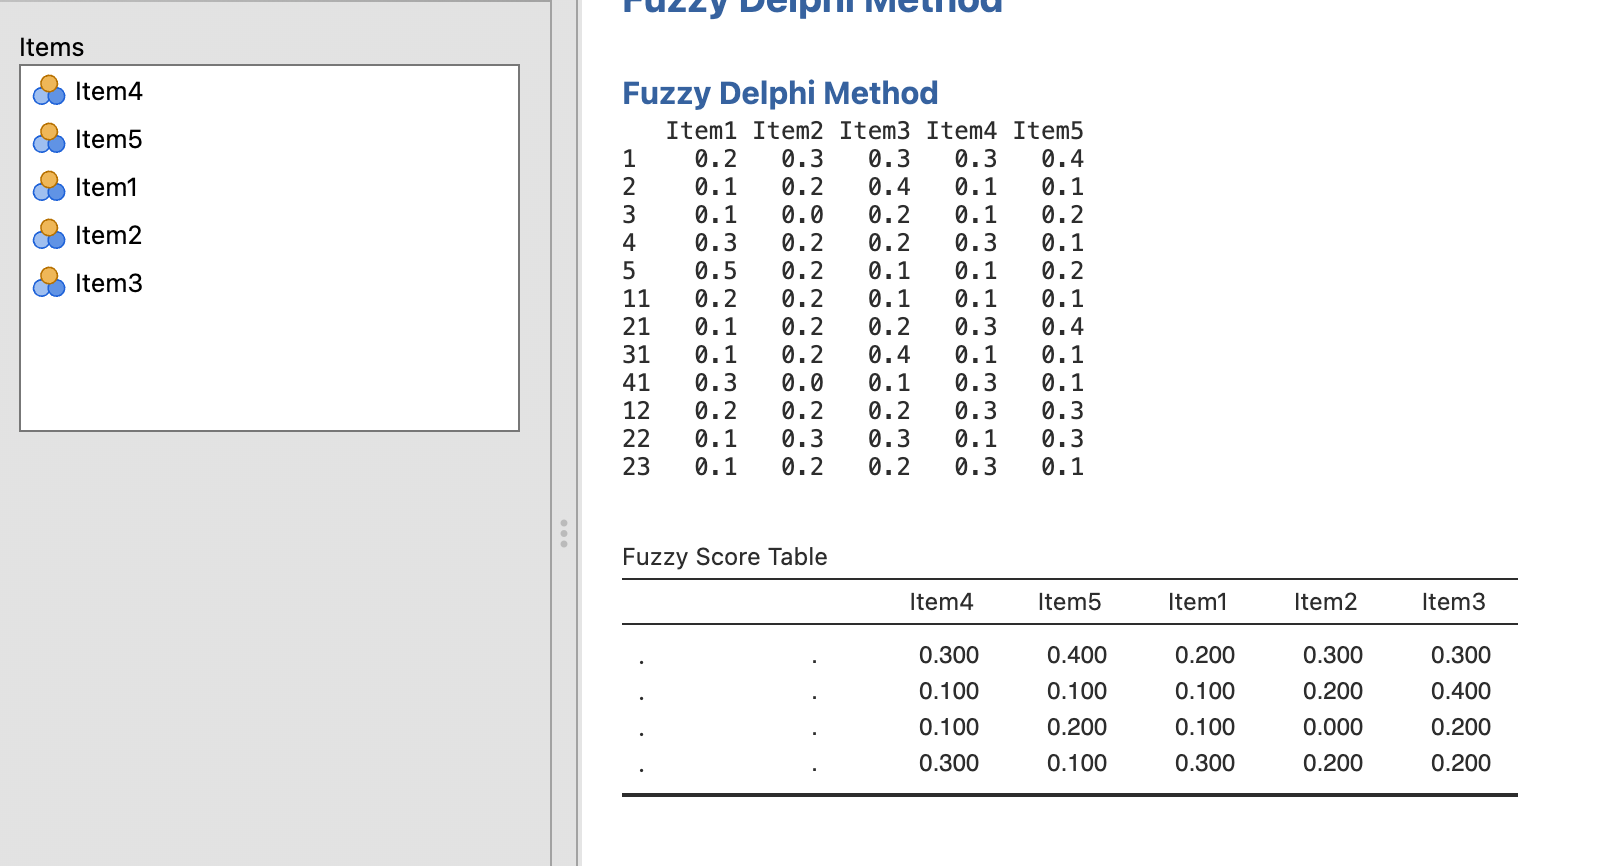Click the top Fuzzy Delphi Method page title
This screenshot has width=1624, height=866.
point(810,7)
